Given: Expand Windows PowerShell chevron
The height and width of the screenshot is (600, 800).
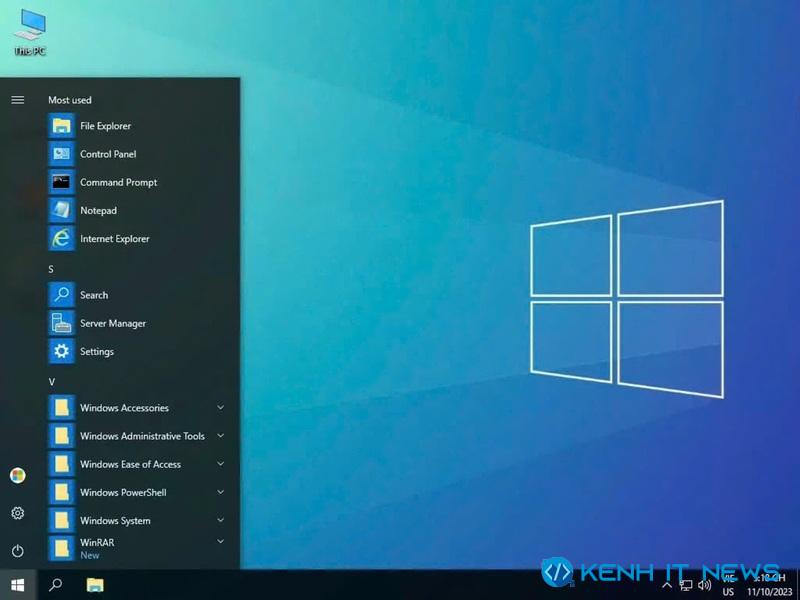Looking at the screenshot, I should click(220, 492).
